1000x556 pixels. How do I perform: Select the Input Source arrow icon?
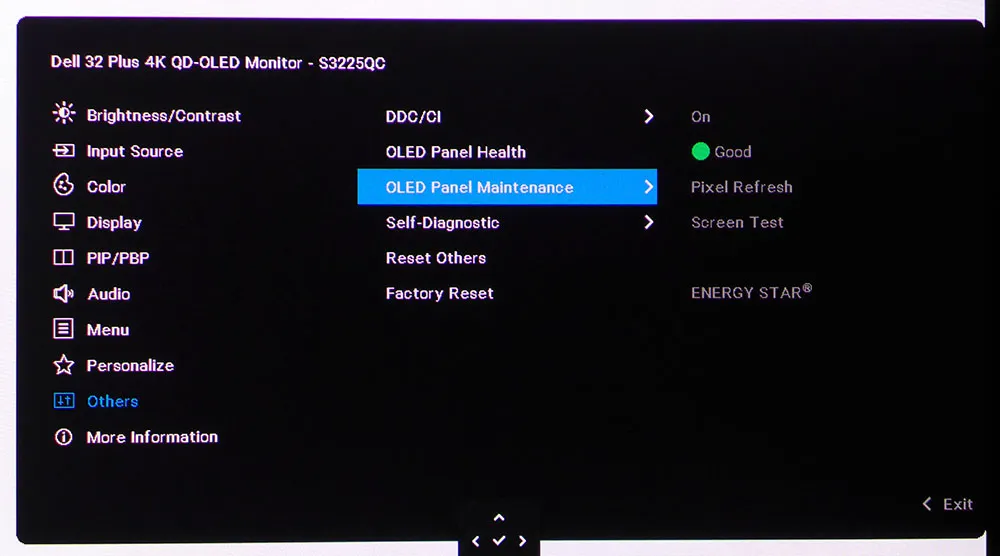pos(64,150)
